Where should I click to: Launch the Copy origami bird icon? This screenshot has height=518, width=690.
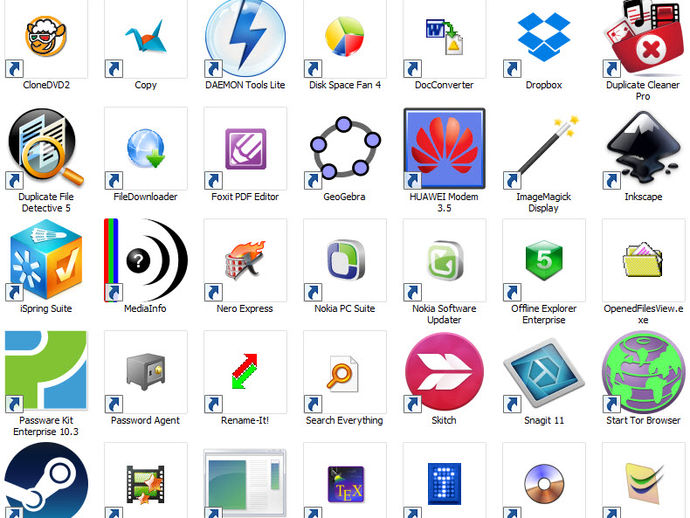146,37
